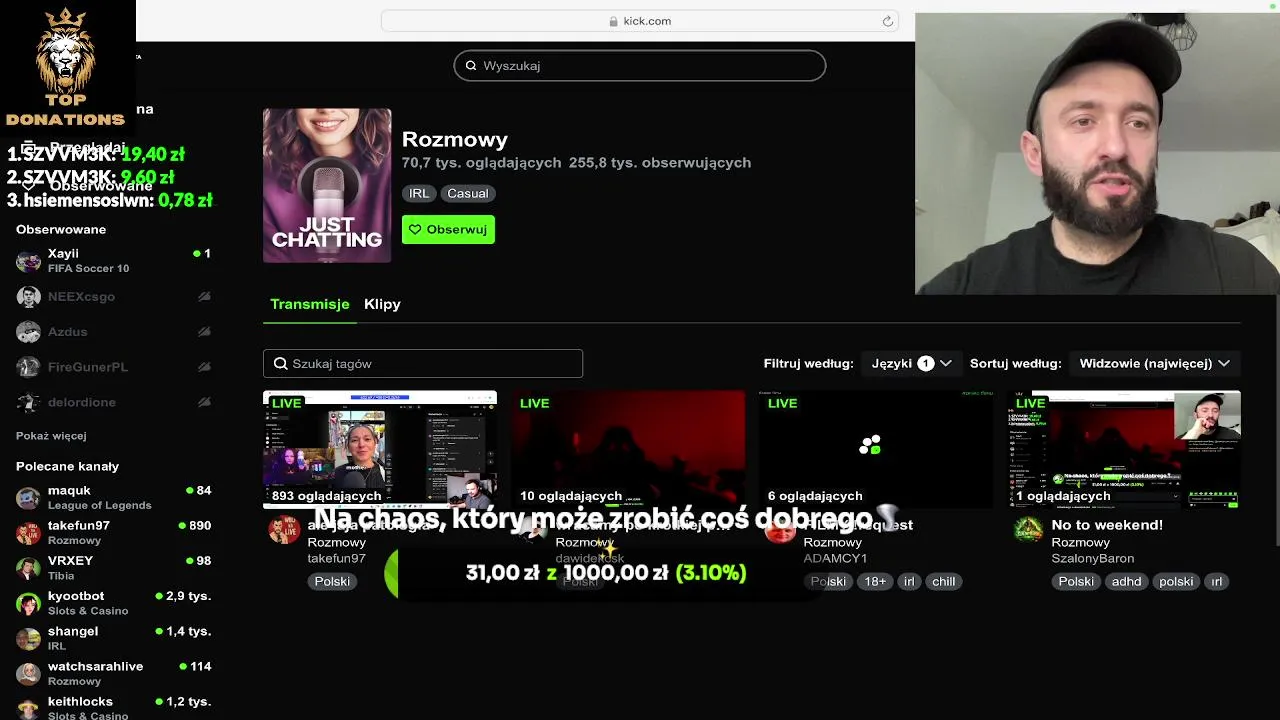Select the adhd tag on SzalonyBaron stream
Image resolution: width=1280 pixels, height=720 pixels.
tap(1126, 582)
